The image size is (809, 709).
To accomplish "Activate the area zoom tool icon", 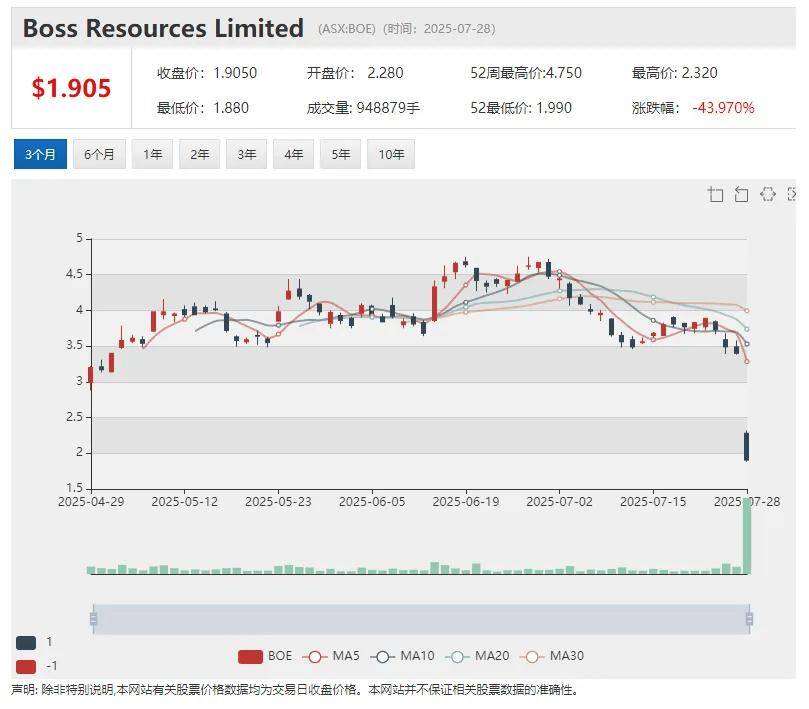I will coord(715,195).
